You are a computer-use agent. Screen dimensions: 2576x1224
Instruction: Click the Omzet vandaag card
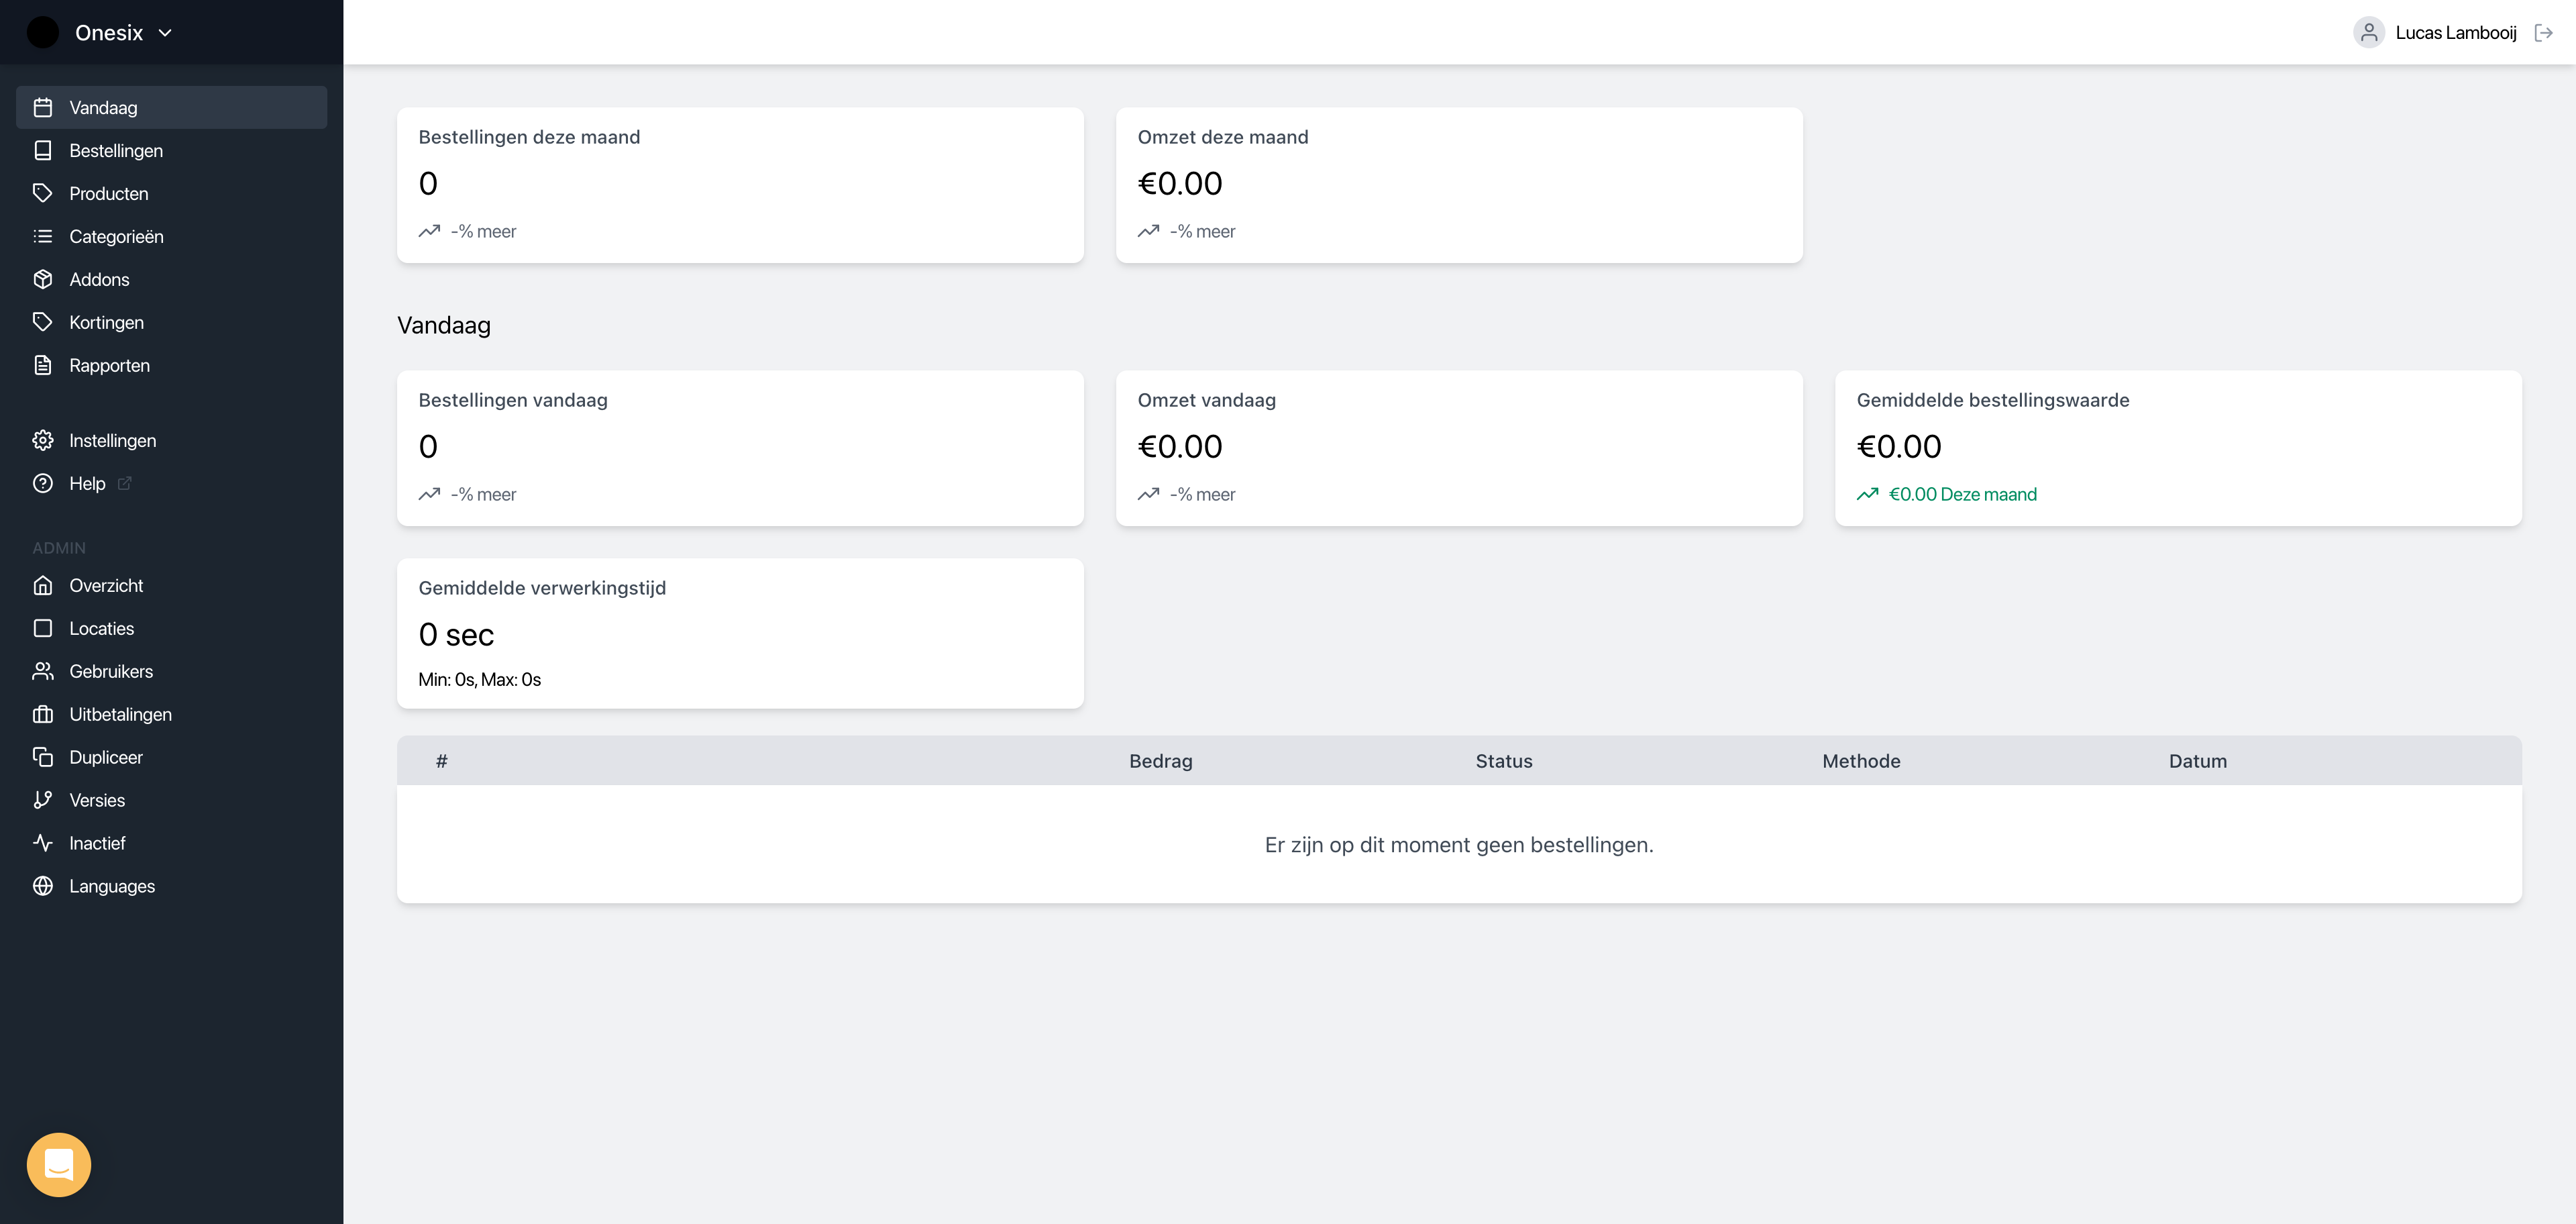pos(1459,448)
